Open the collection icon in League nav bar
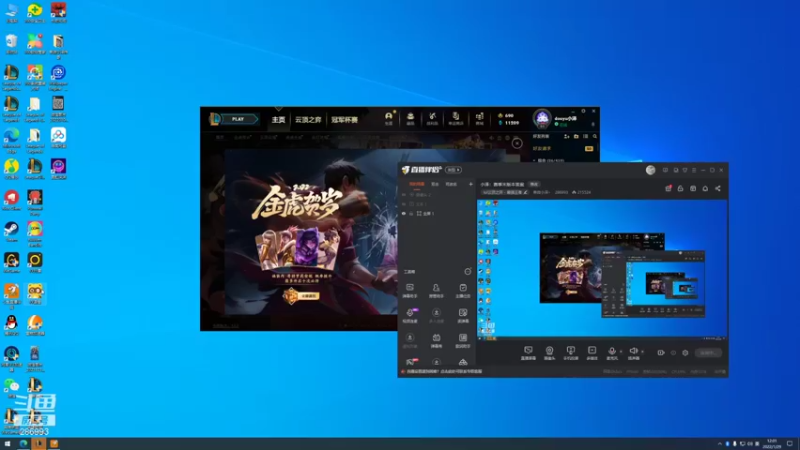This screenshot has width=800, height=450. (410, 118)
